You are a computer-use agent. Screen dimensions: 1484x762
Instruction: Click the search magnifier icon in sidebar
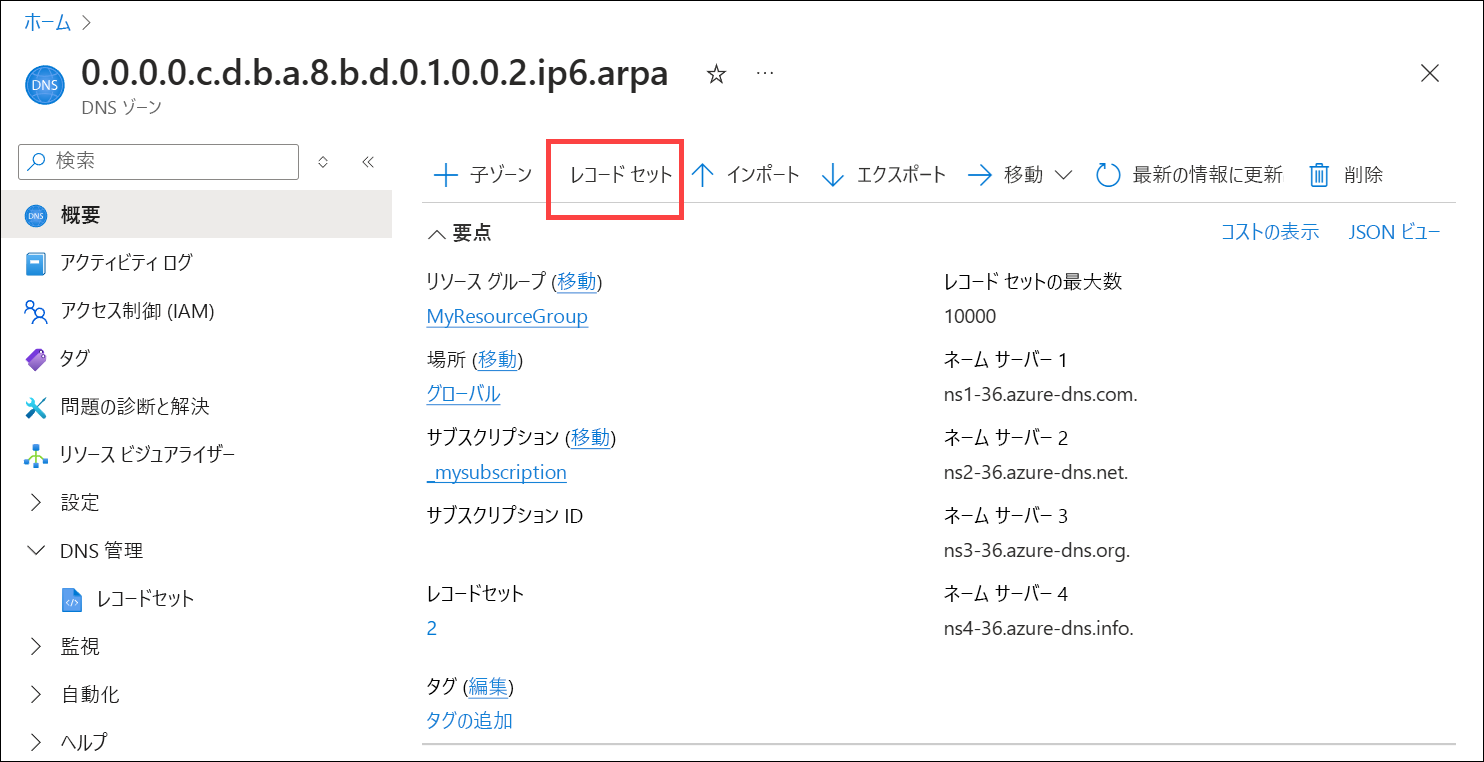38,161
